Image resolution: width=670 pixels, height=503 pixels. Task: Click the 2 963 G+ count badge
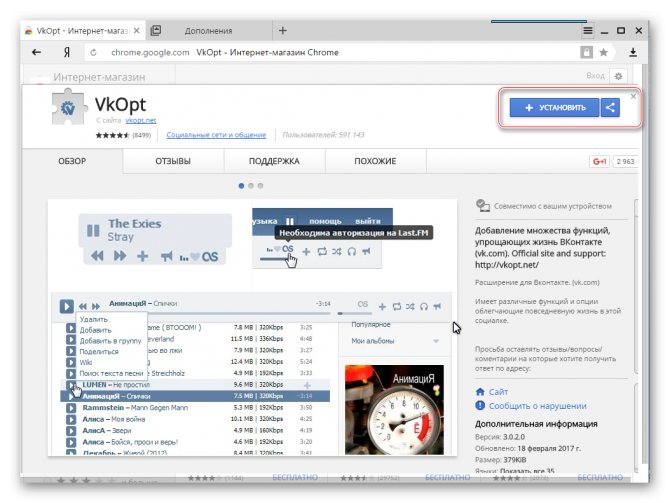click(x=625, y=162)
